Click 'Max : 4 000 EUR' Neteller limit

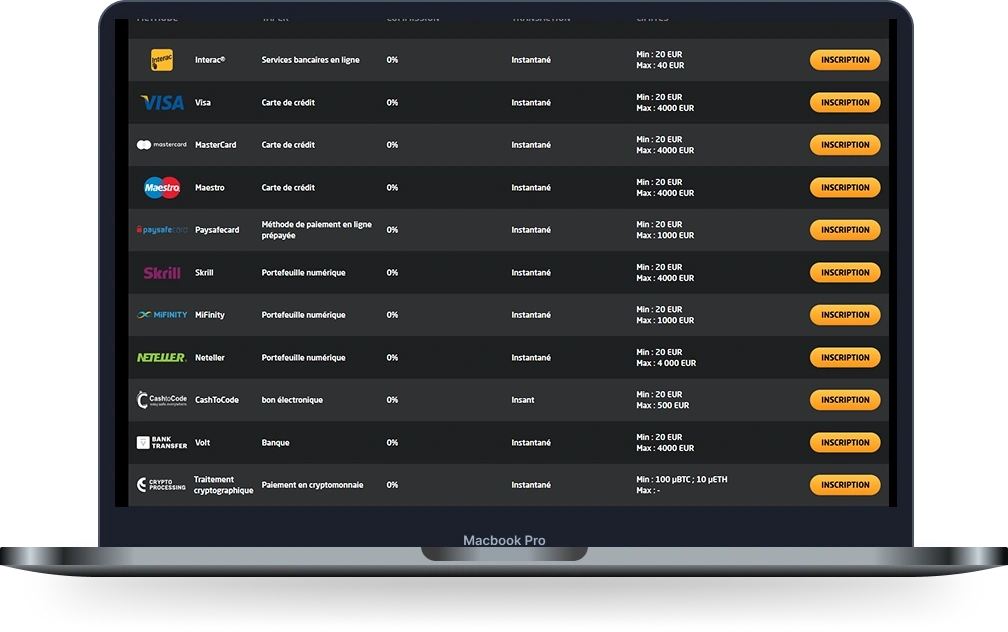[x=666, y=363]
